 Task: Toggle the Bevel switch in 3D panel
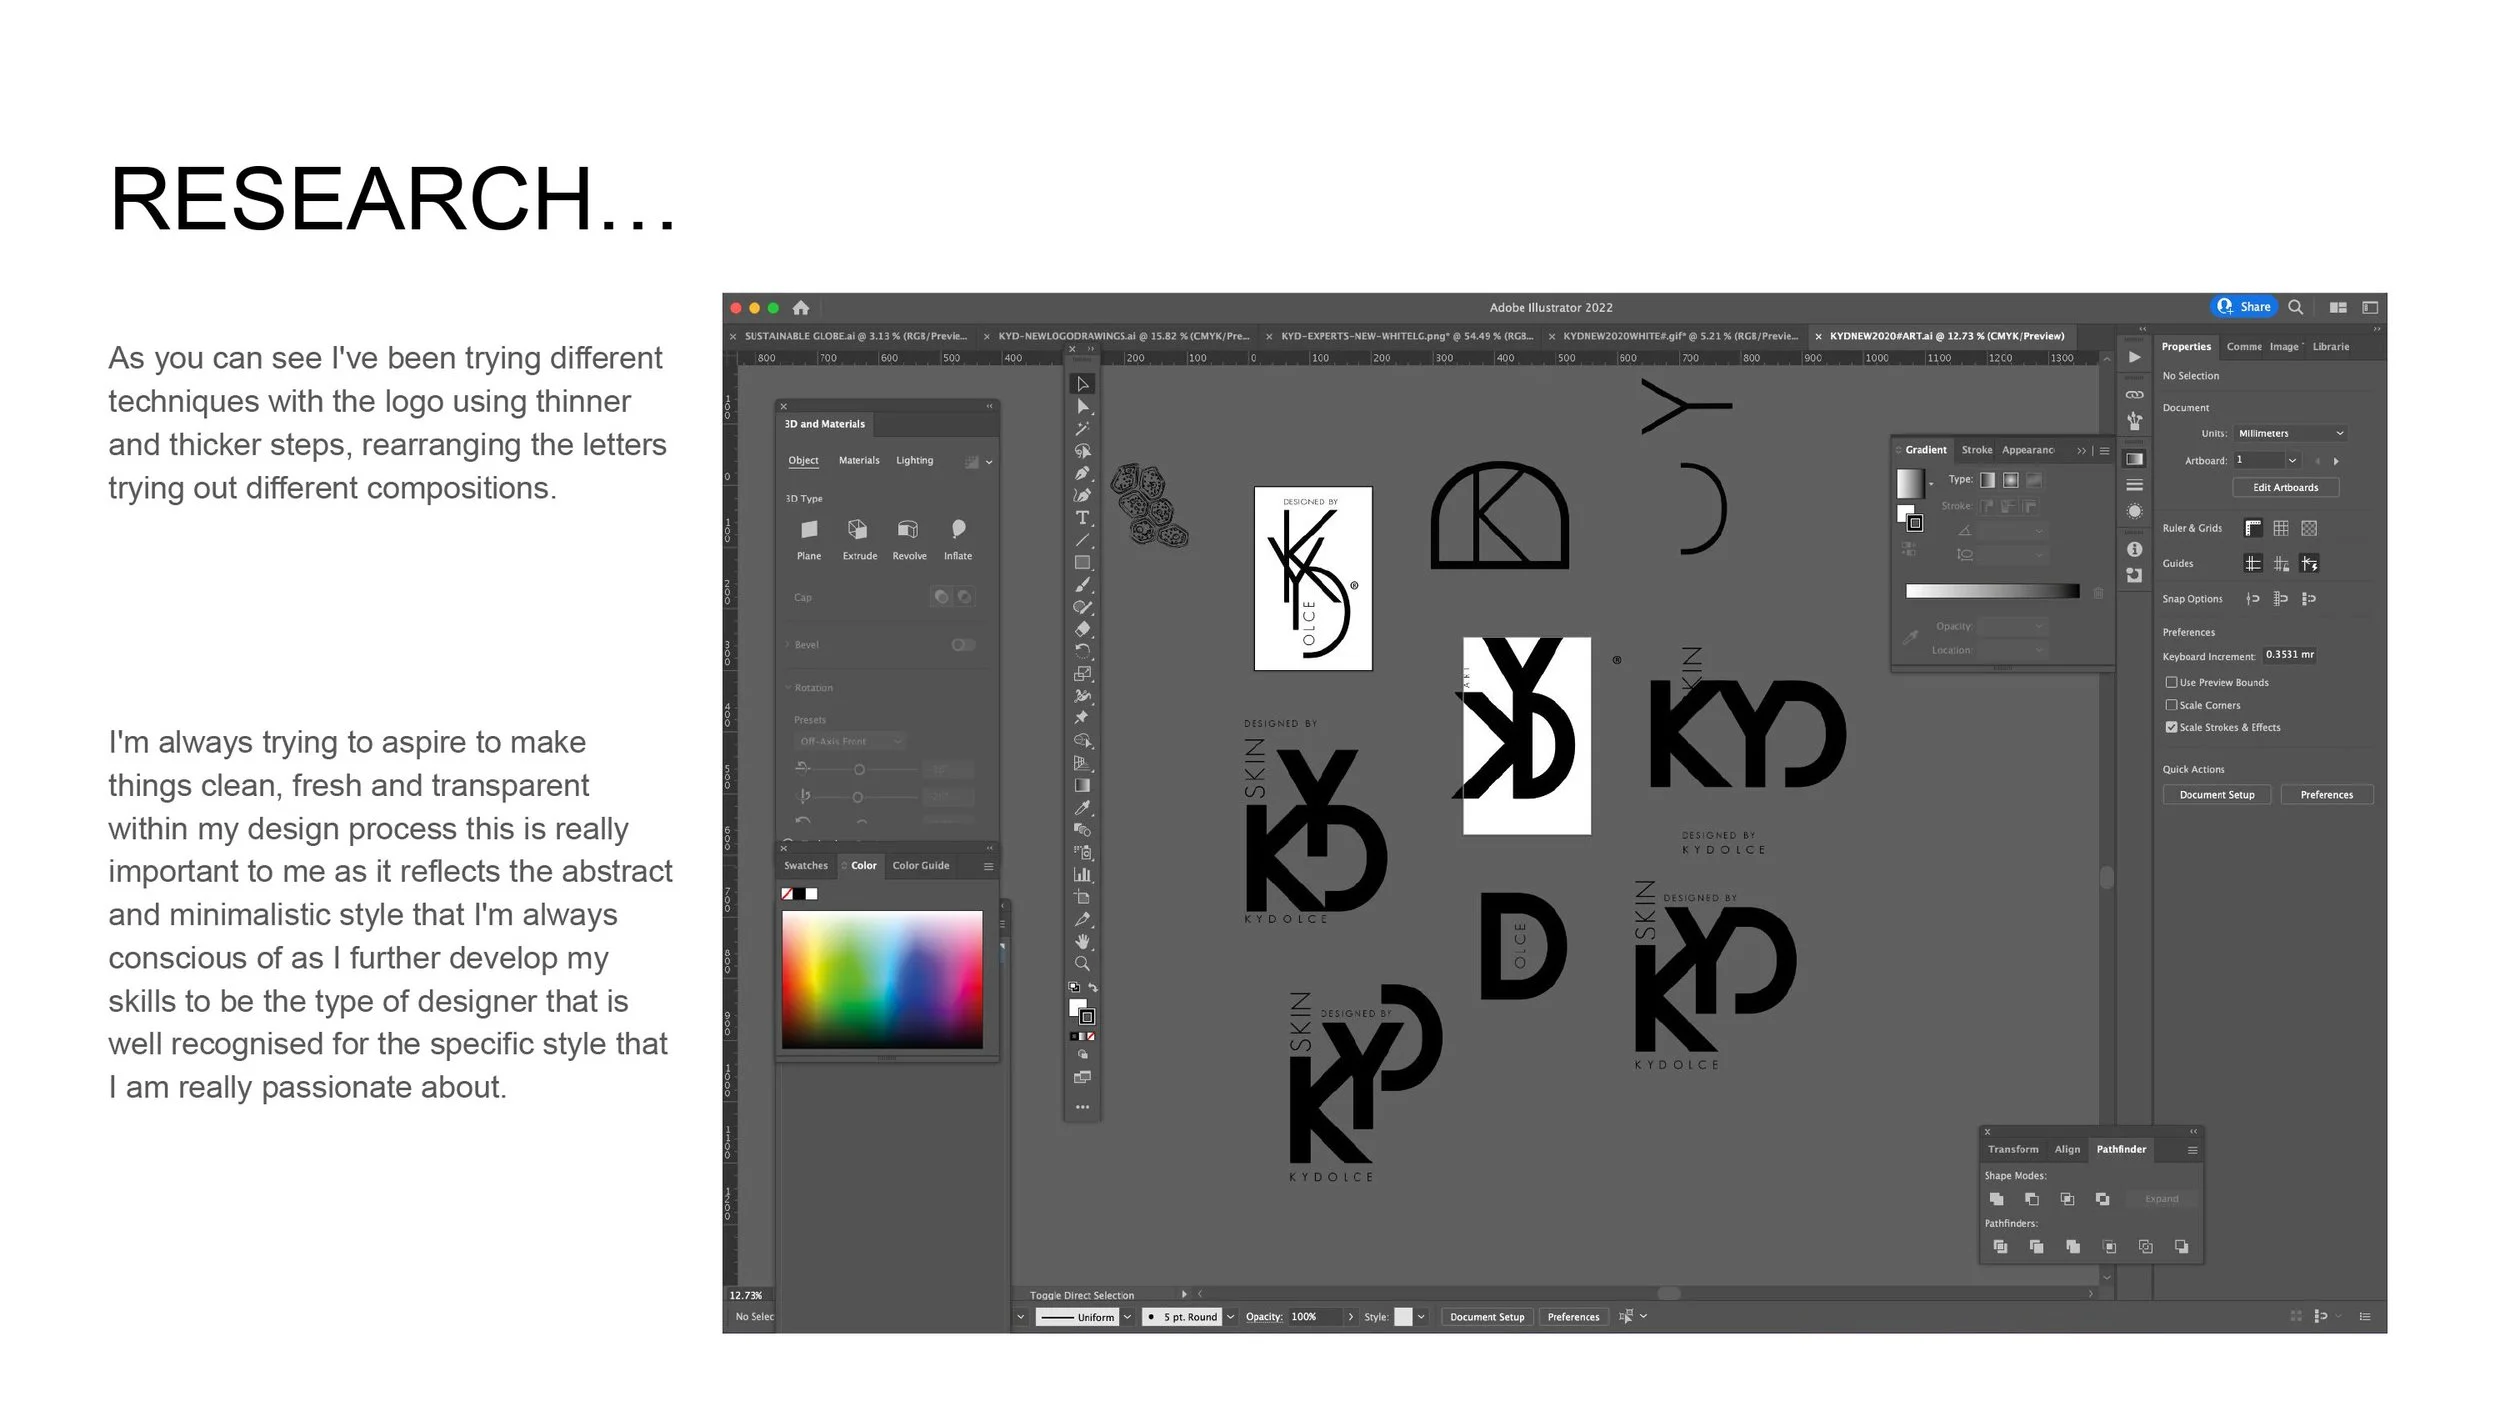963,645
